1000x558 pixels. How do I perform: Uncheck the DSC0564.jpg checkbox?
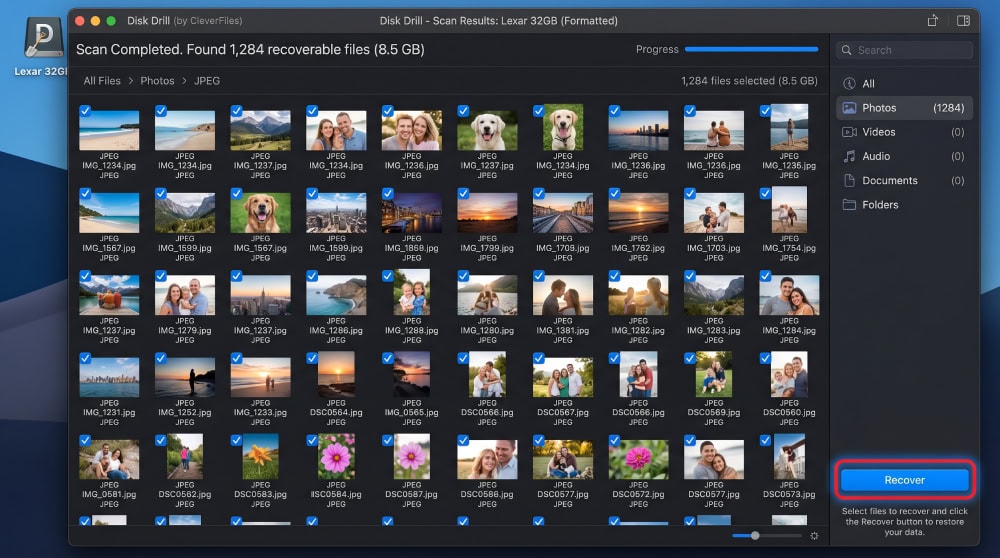click(x=312, y=358)
